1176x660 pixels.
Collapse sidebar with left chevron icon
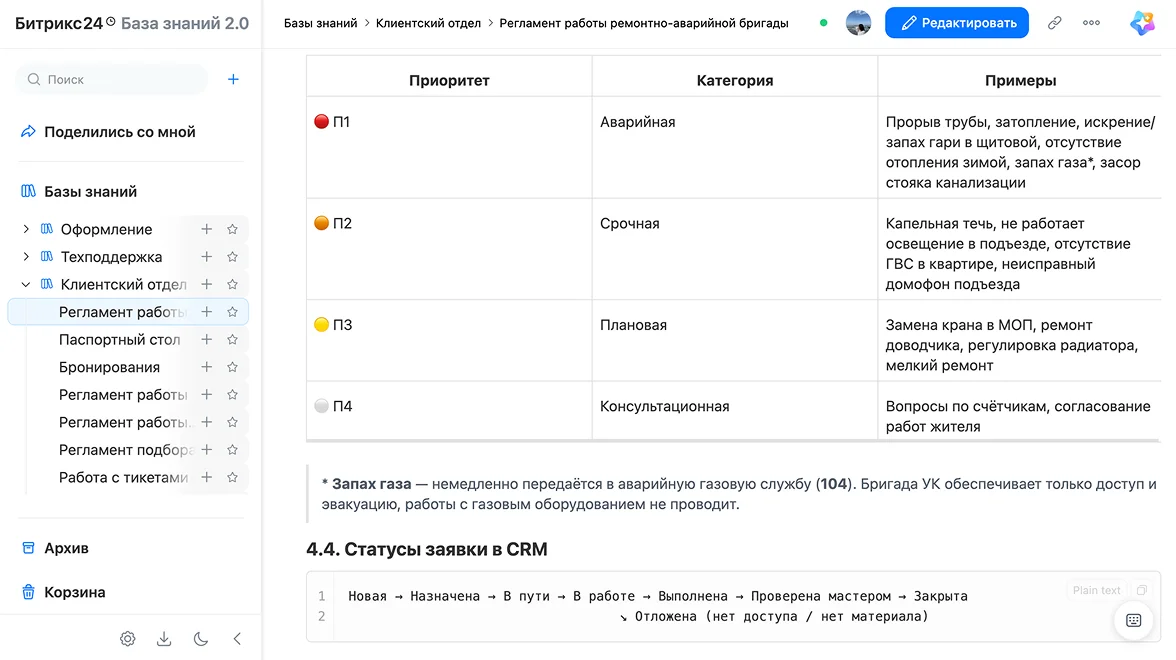[237, 639]
